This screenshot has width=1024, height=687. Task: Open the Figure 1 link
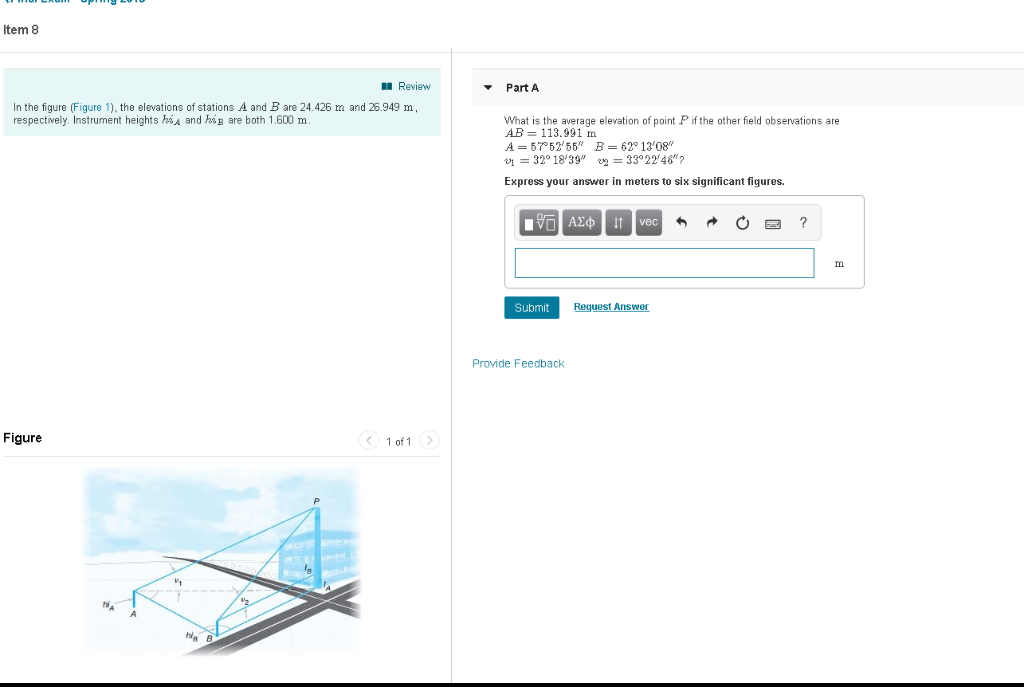click(x=93, y=107)
